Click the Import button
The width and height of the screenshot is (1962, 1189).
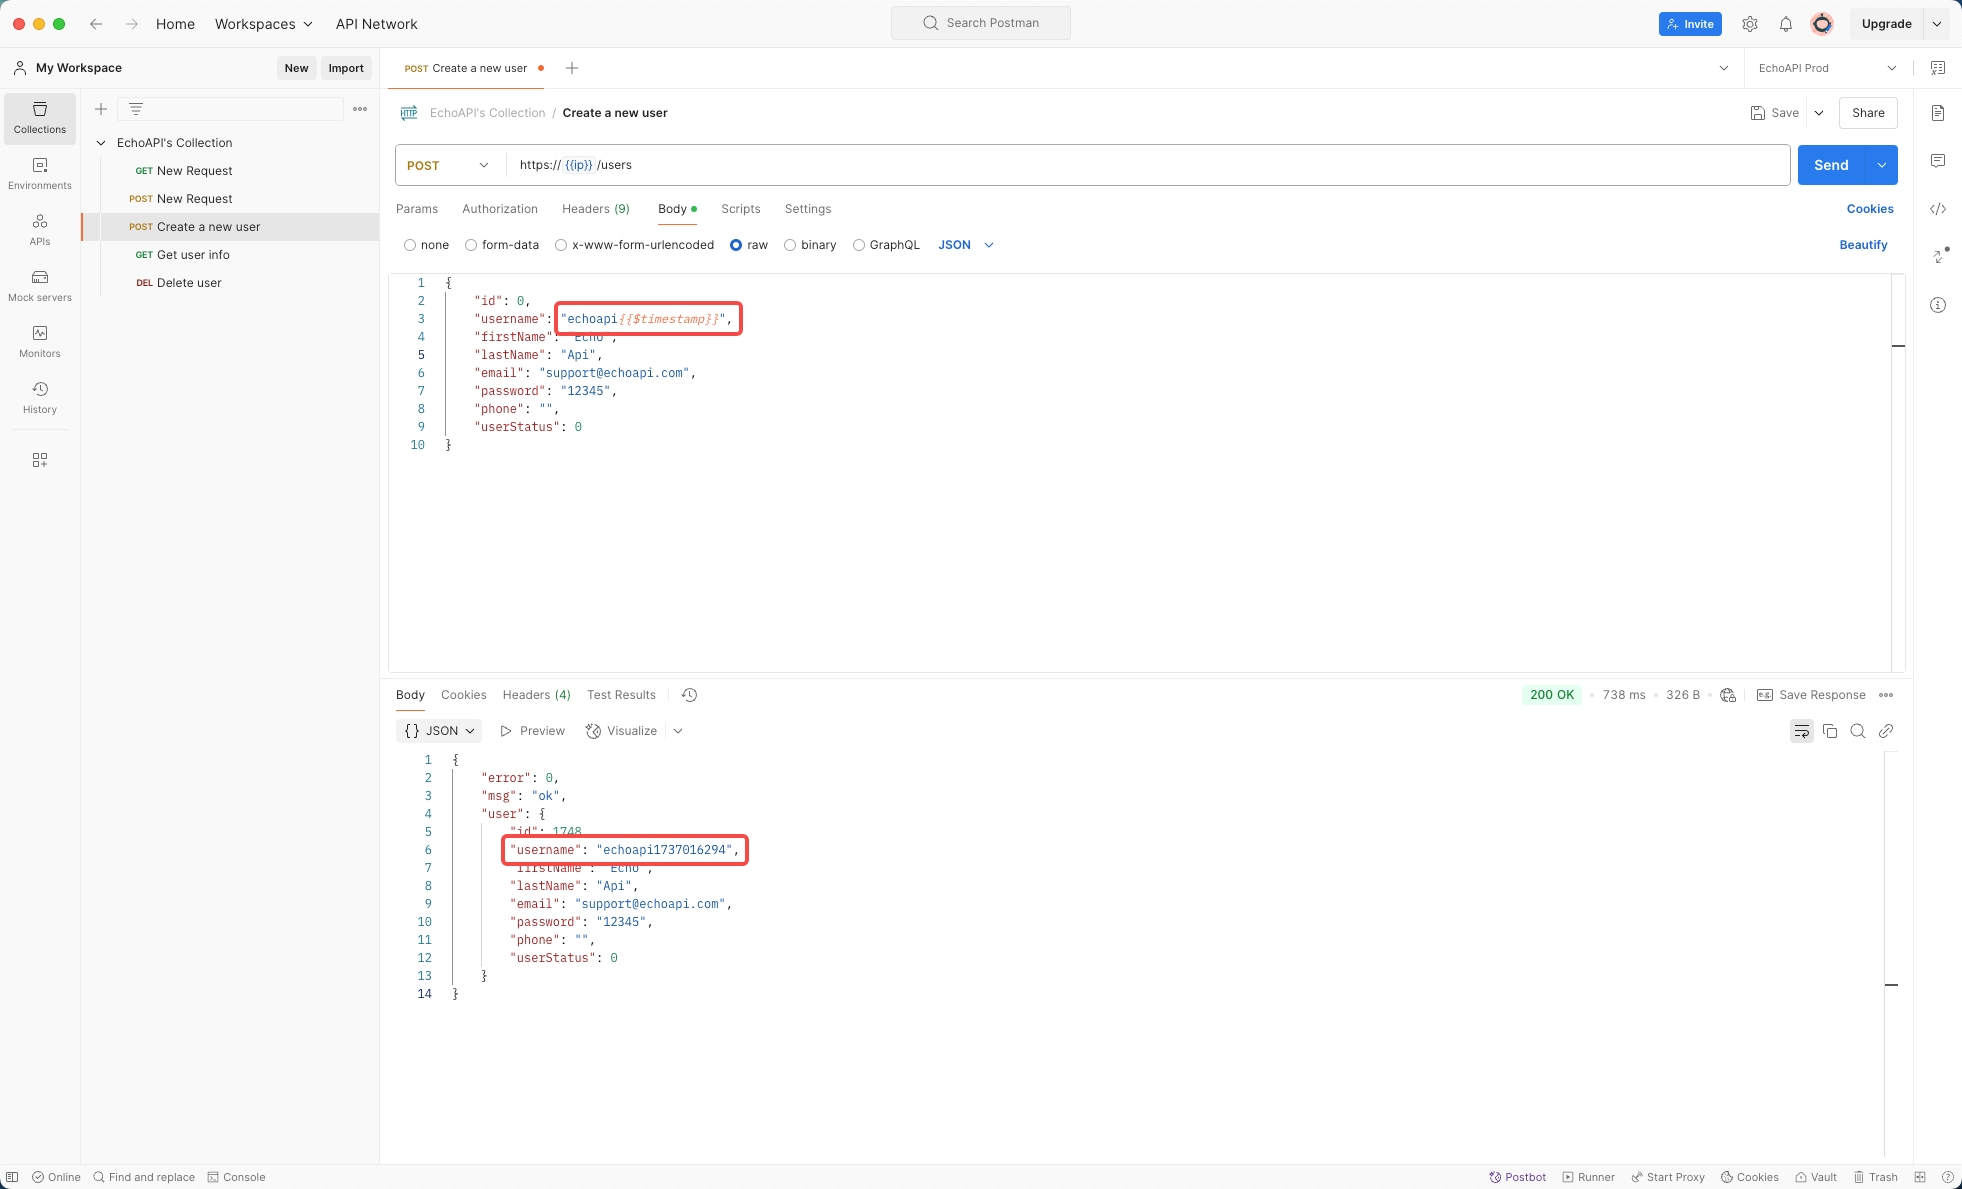346,68
